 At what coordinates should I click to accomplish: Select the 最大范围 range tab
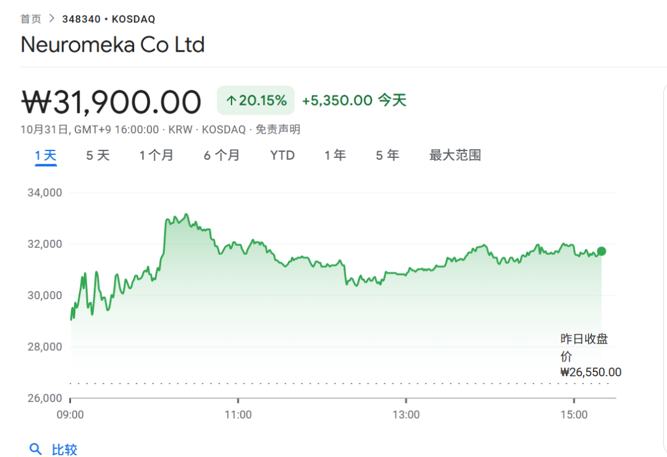[455, 155]
